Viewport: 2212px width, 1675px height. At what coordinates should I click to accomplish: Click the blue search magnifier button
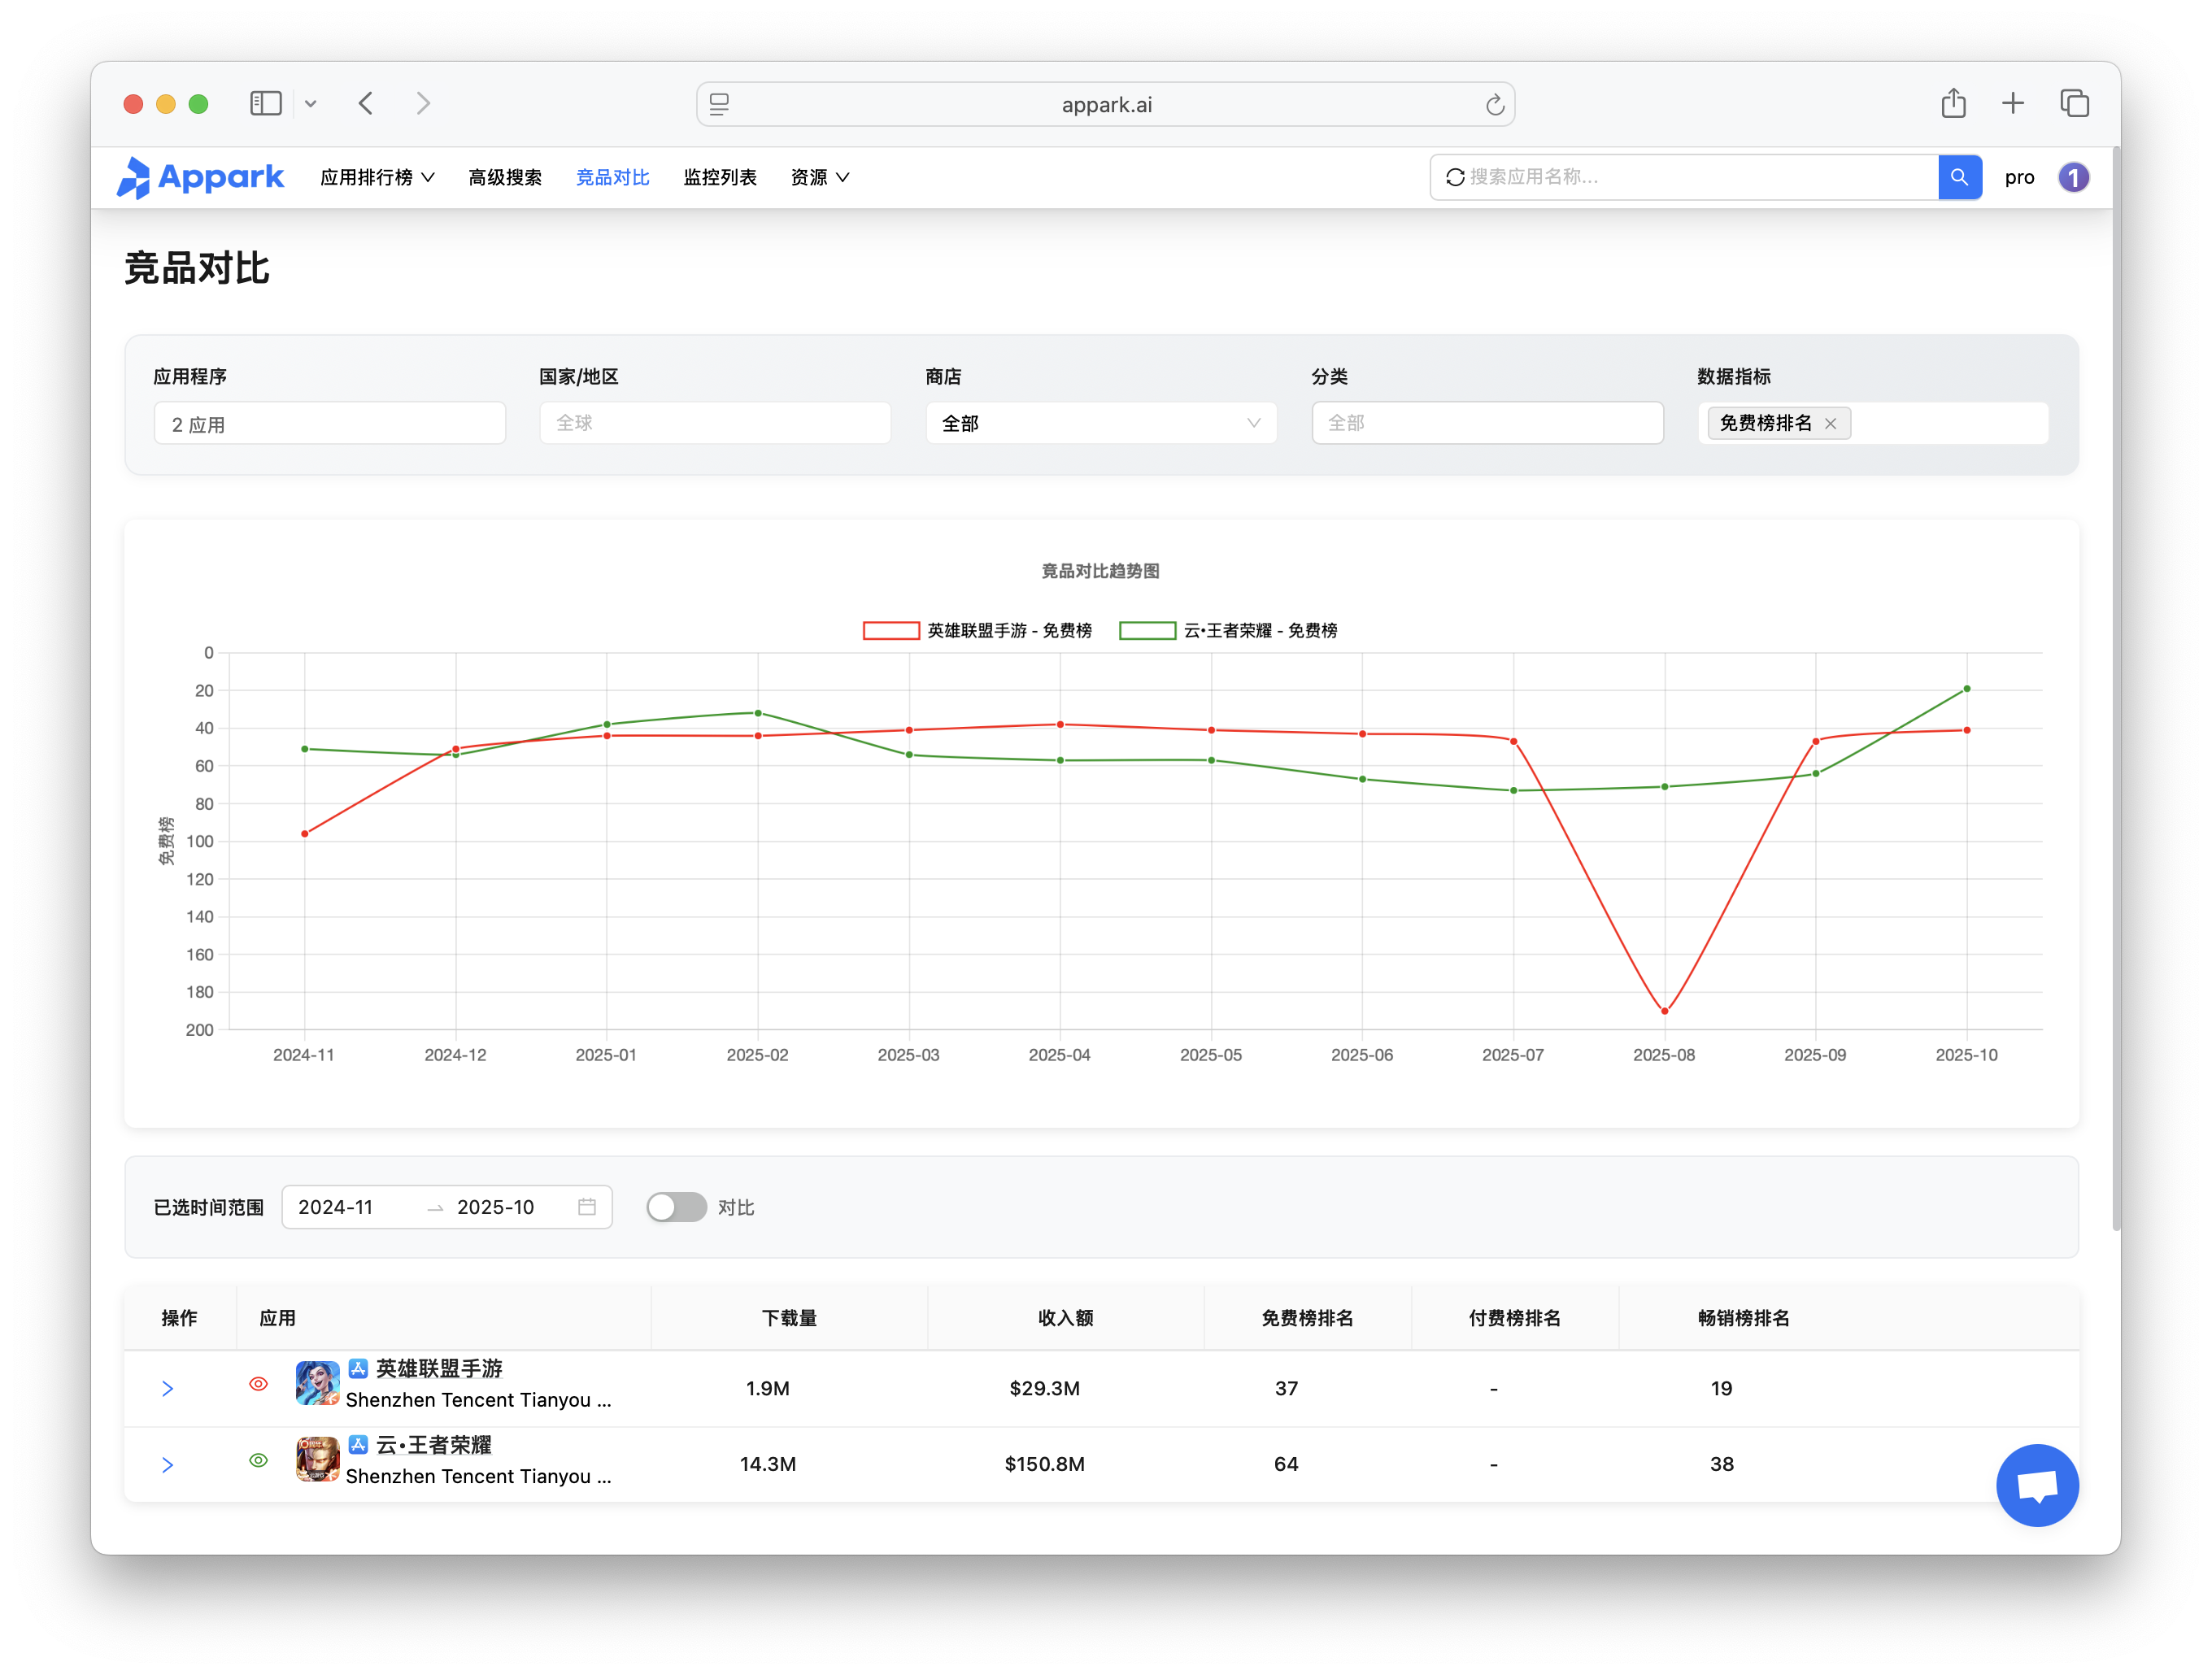[x=1959, y=177]
